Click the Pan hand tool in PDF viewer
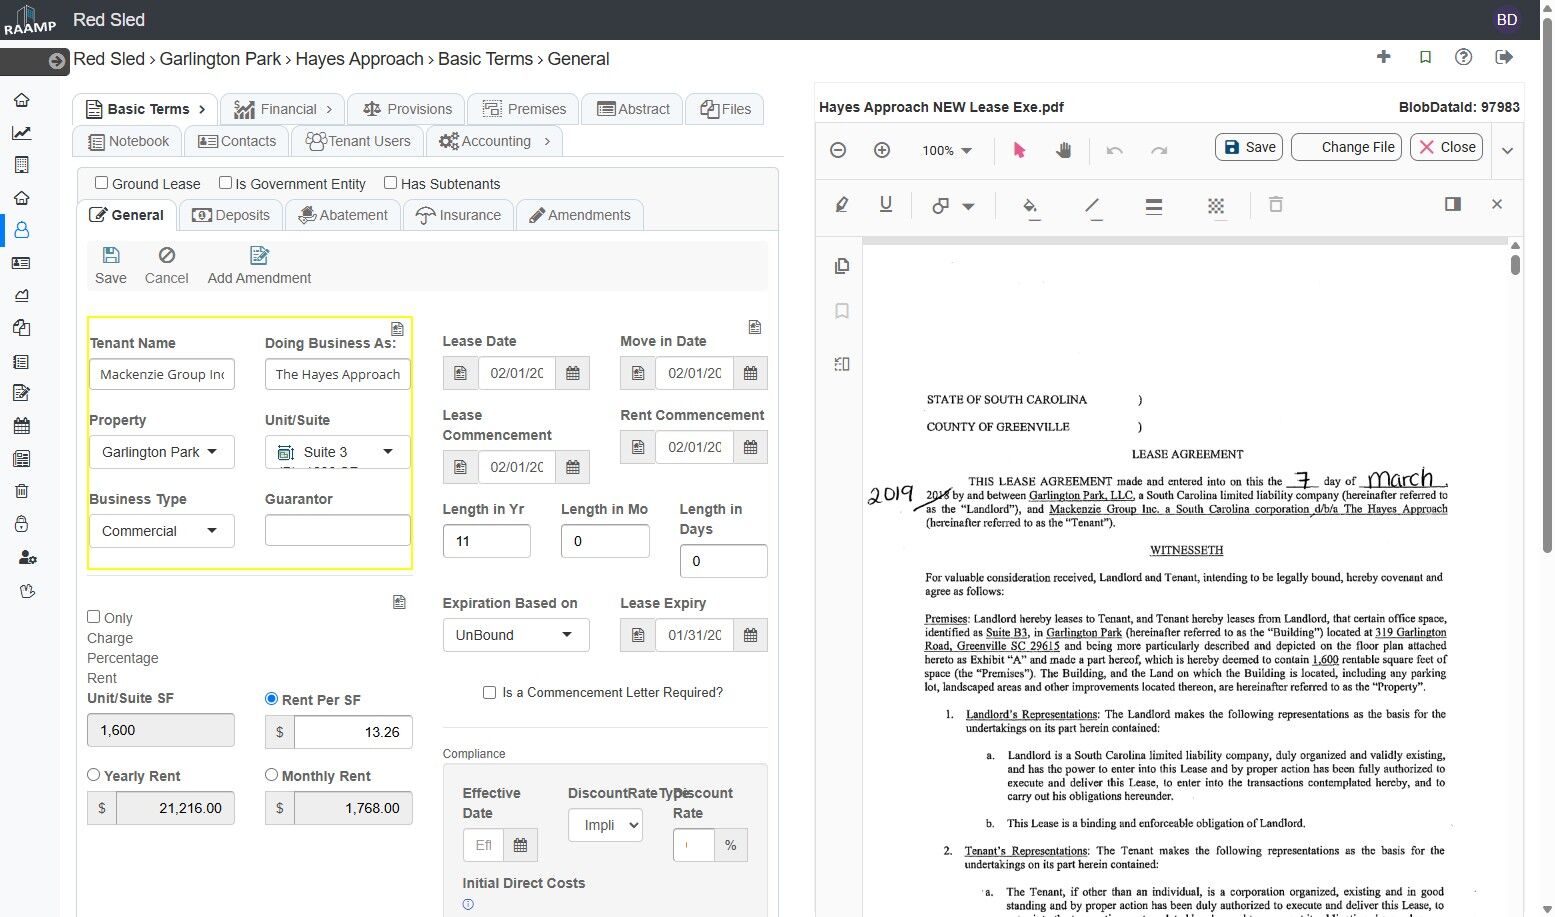The height and width of the screenshot is (917, 1555). point(1063,150)
